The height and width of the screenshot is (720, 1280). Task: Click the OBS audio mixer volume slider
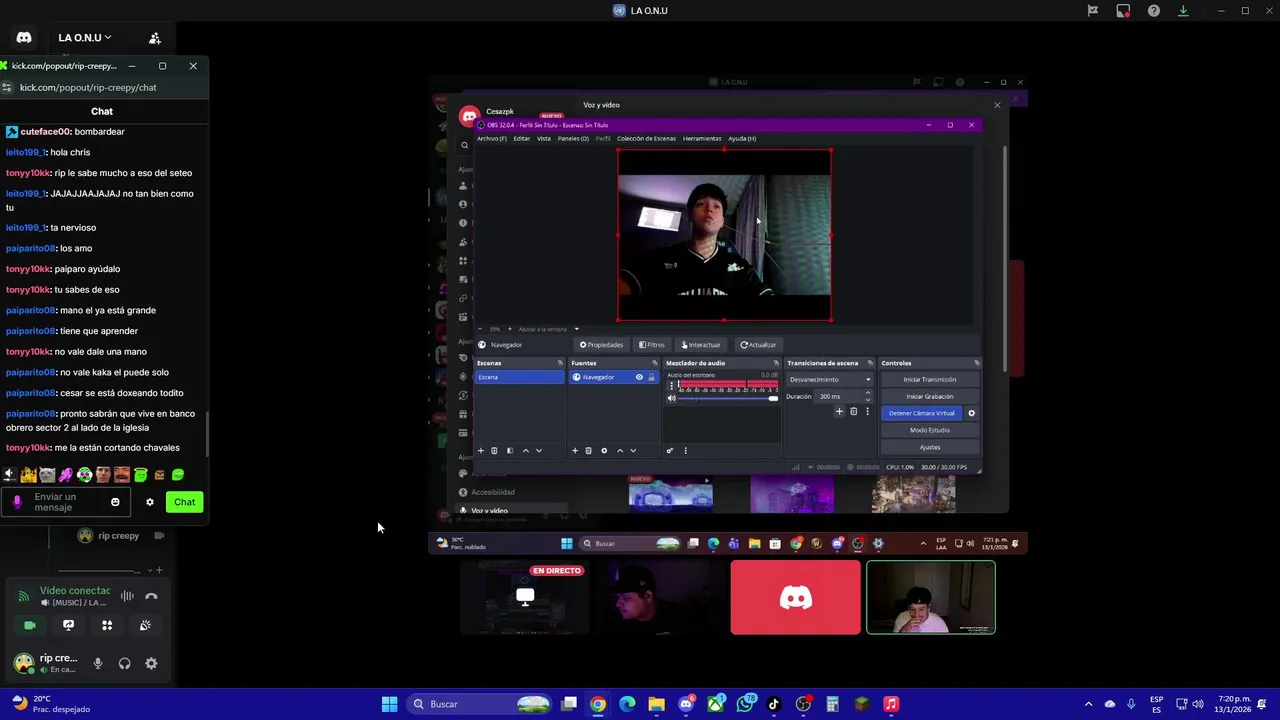[x=728, y=398]
